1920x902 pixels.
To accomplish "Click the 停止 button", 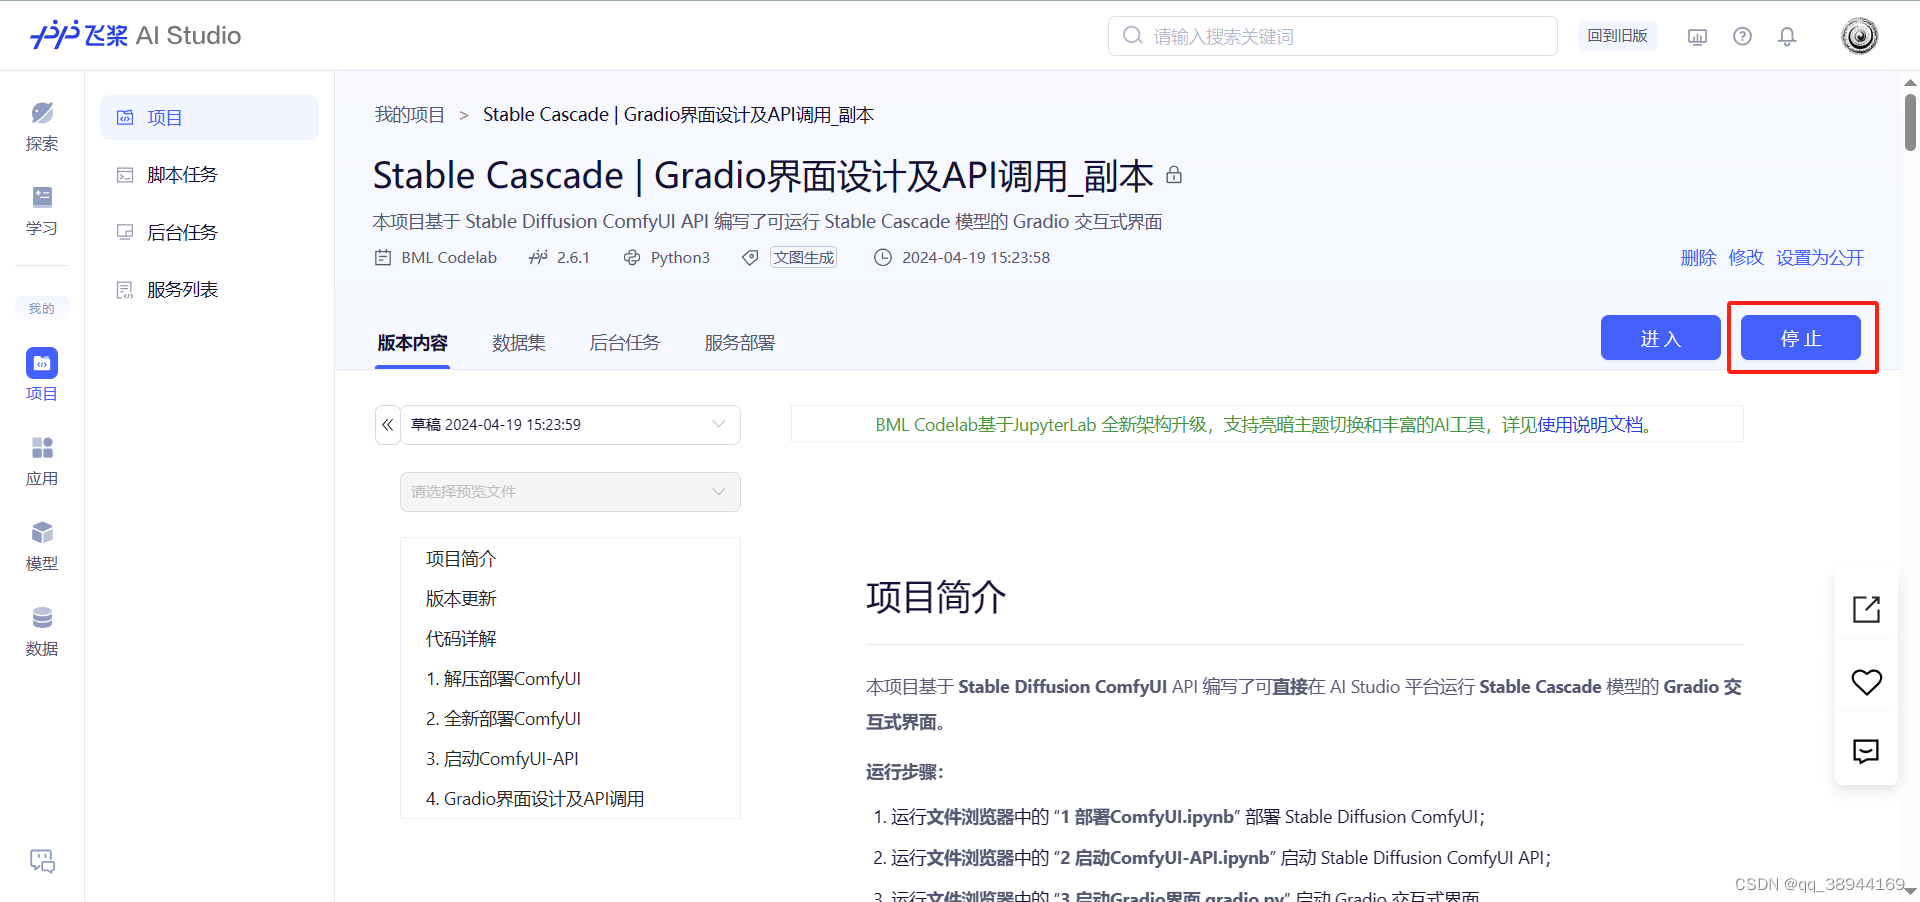I will pos(1800,338).
